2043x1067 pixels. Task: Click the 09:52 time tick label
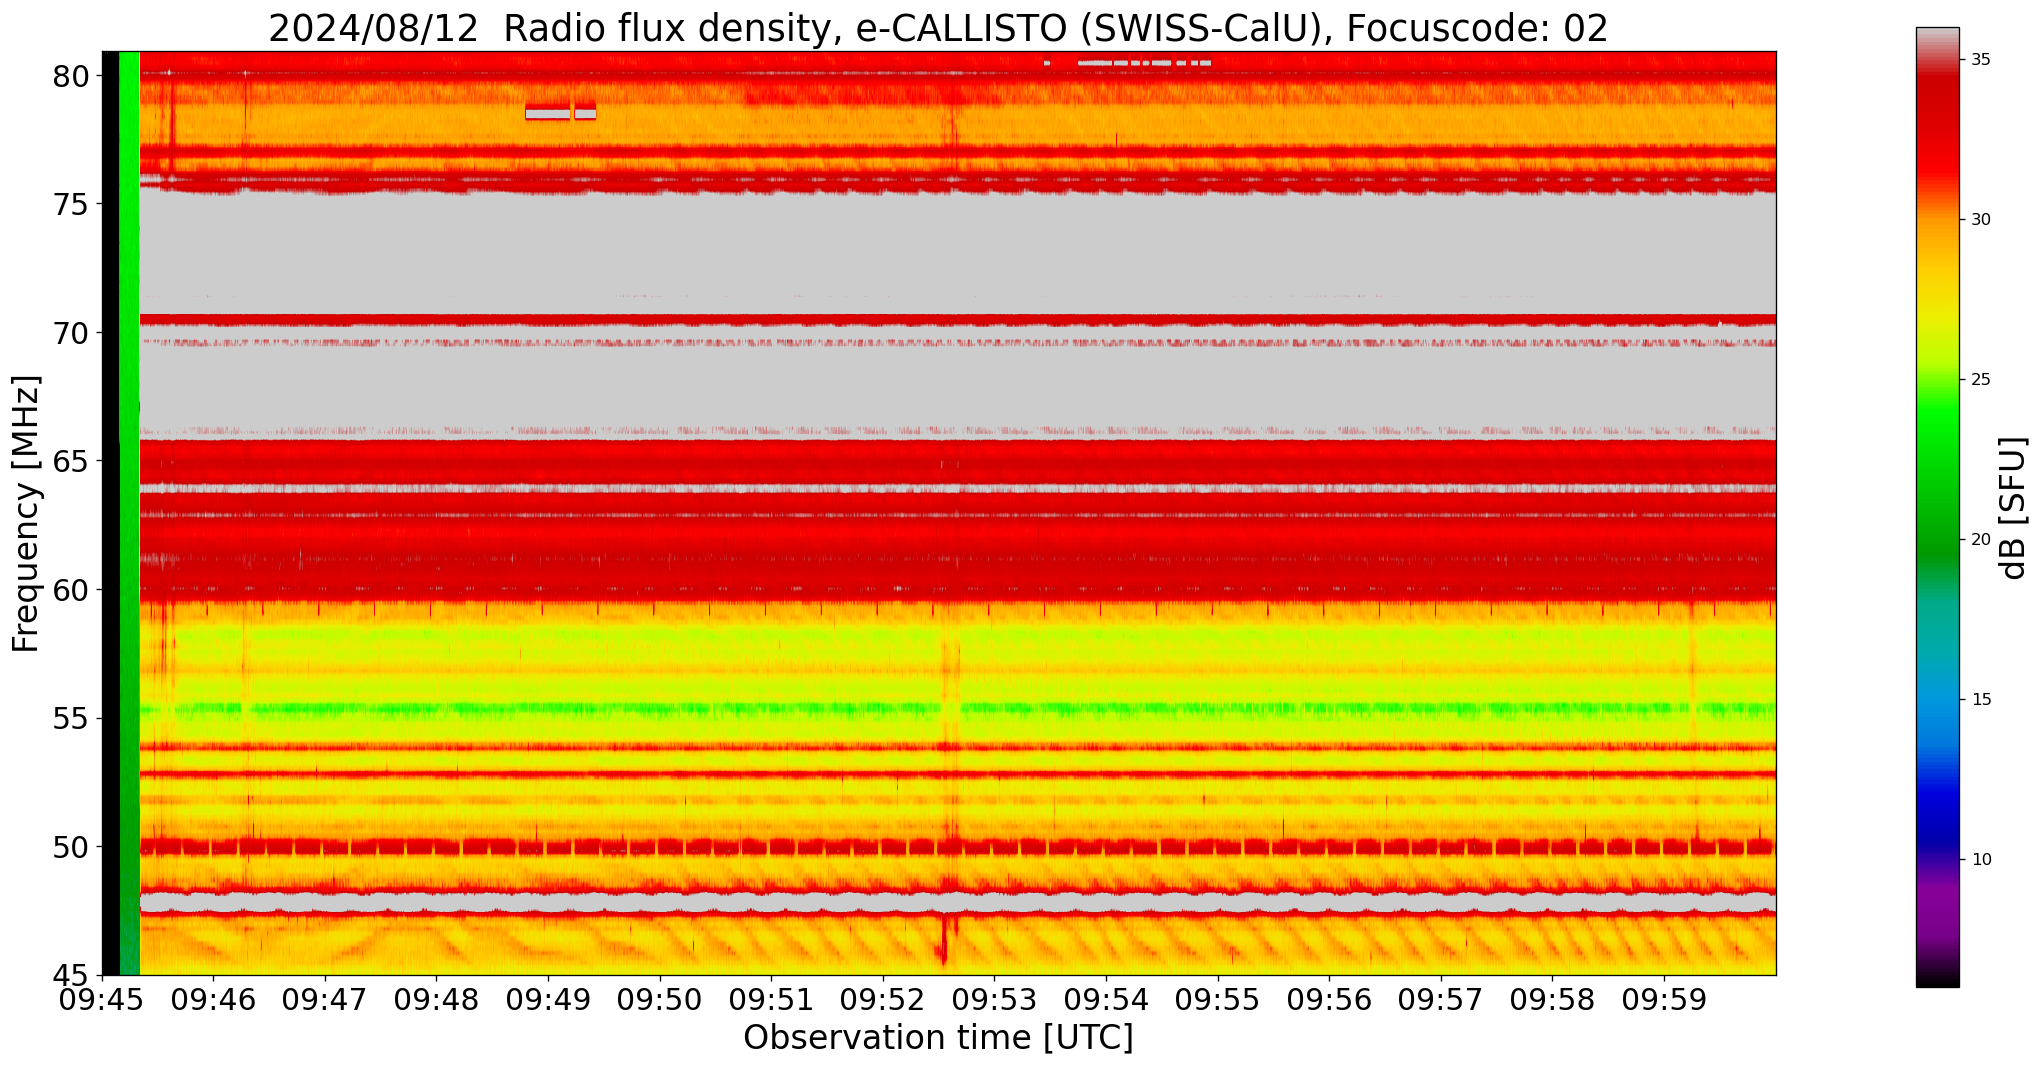pos(882,1000)
